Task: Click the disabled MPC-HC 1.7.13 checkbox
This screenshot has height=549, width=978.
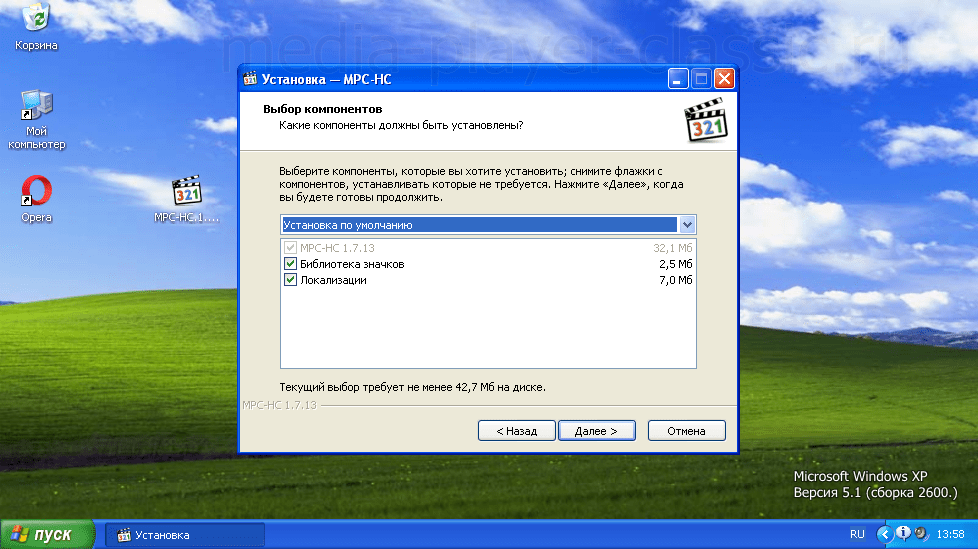Action: pos(290,248)
